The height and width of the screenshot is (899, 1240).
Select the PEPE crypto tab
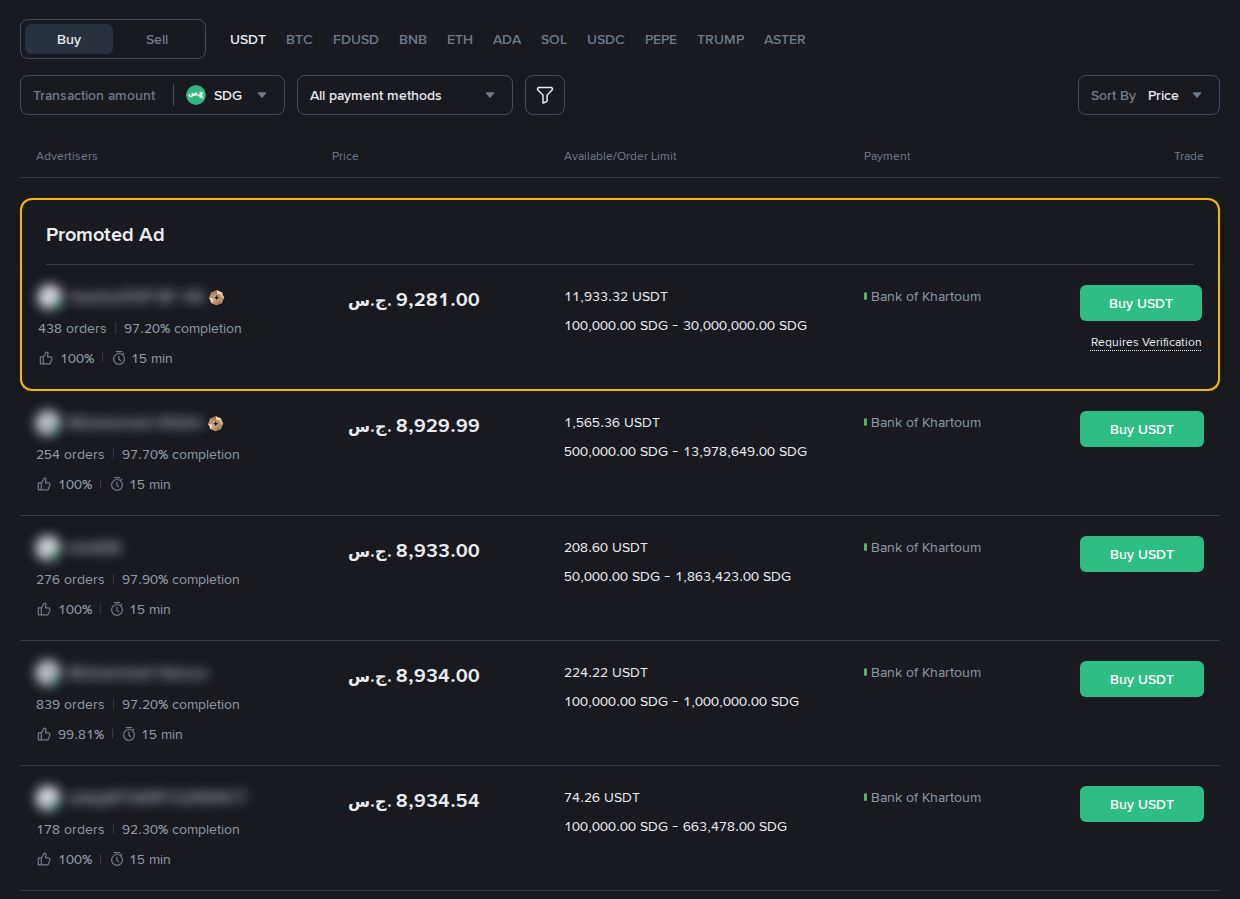click(661, 40)
